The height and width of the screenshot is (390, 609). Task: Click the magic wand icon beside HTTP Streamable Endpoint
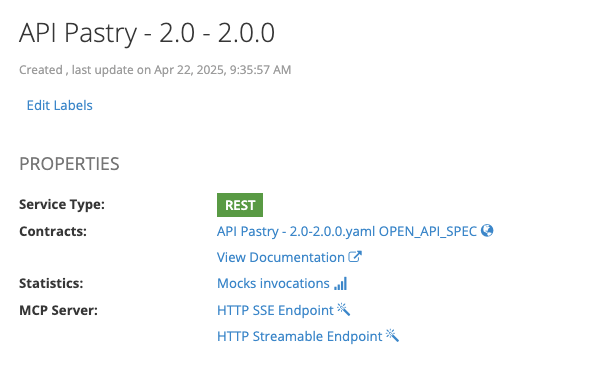[x=392, y=336]
